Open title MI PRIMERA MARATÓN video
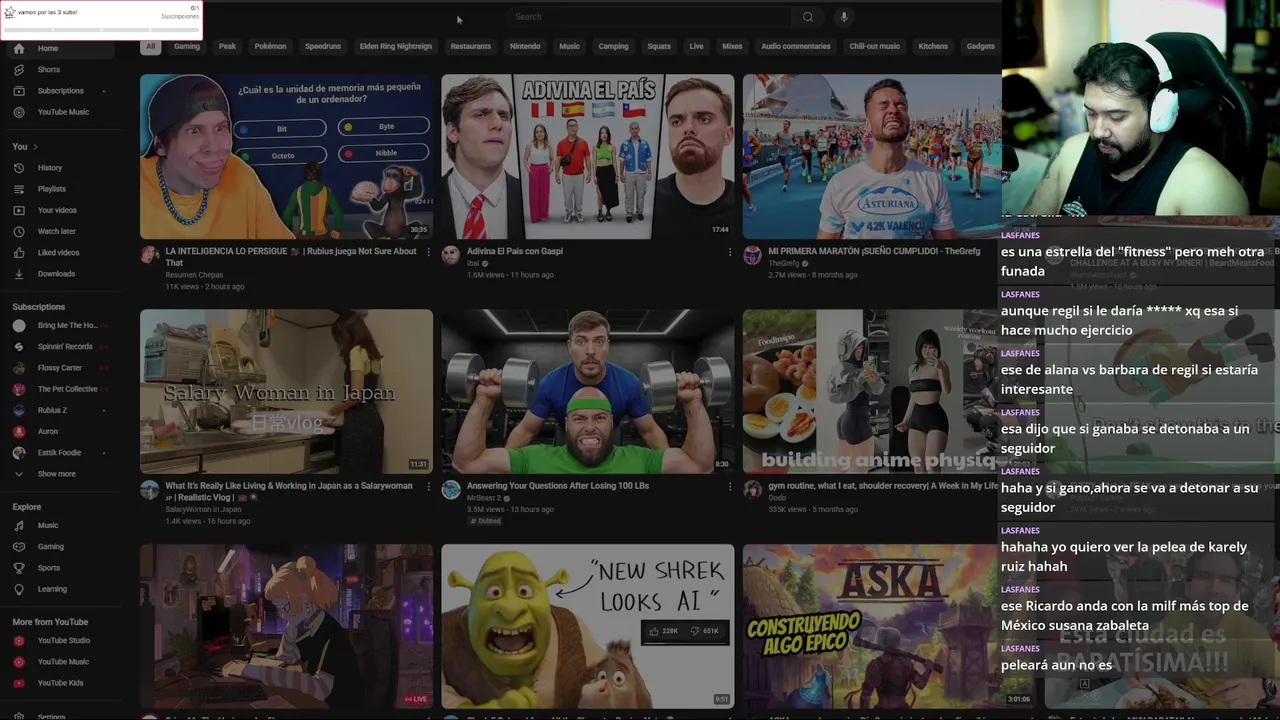Viewport: 1280px width, 720px height. [x=874, y=251]
